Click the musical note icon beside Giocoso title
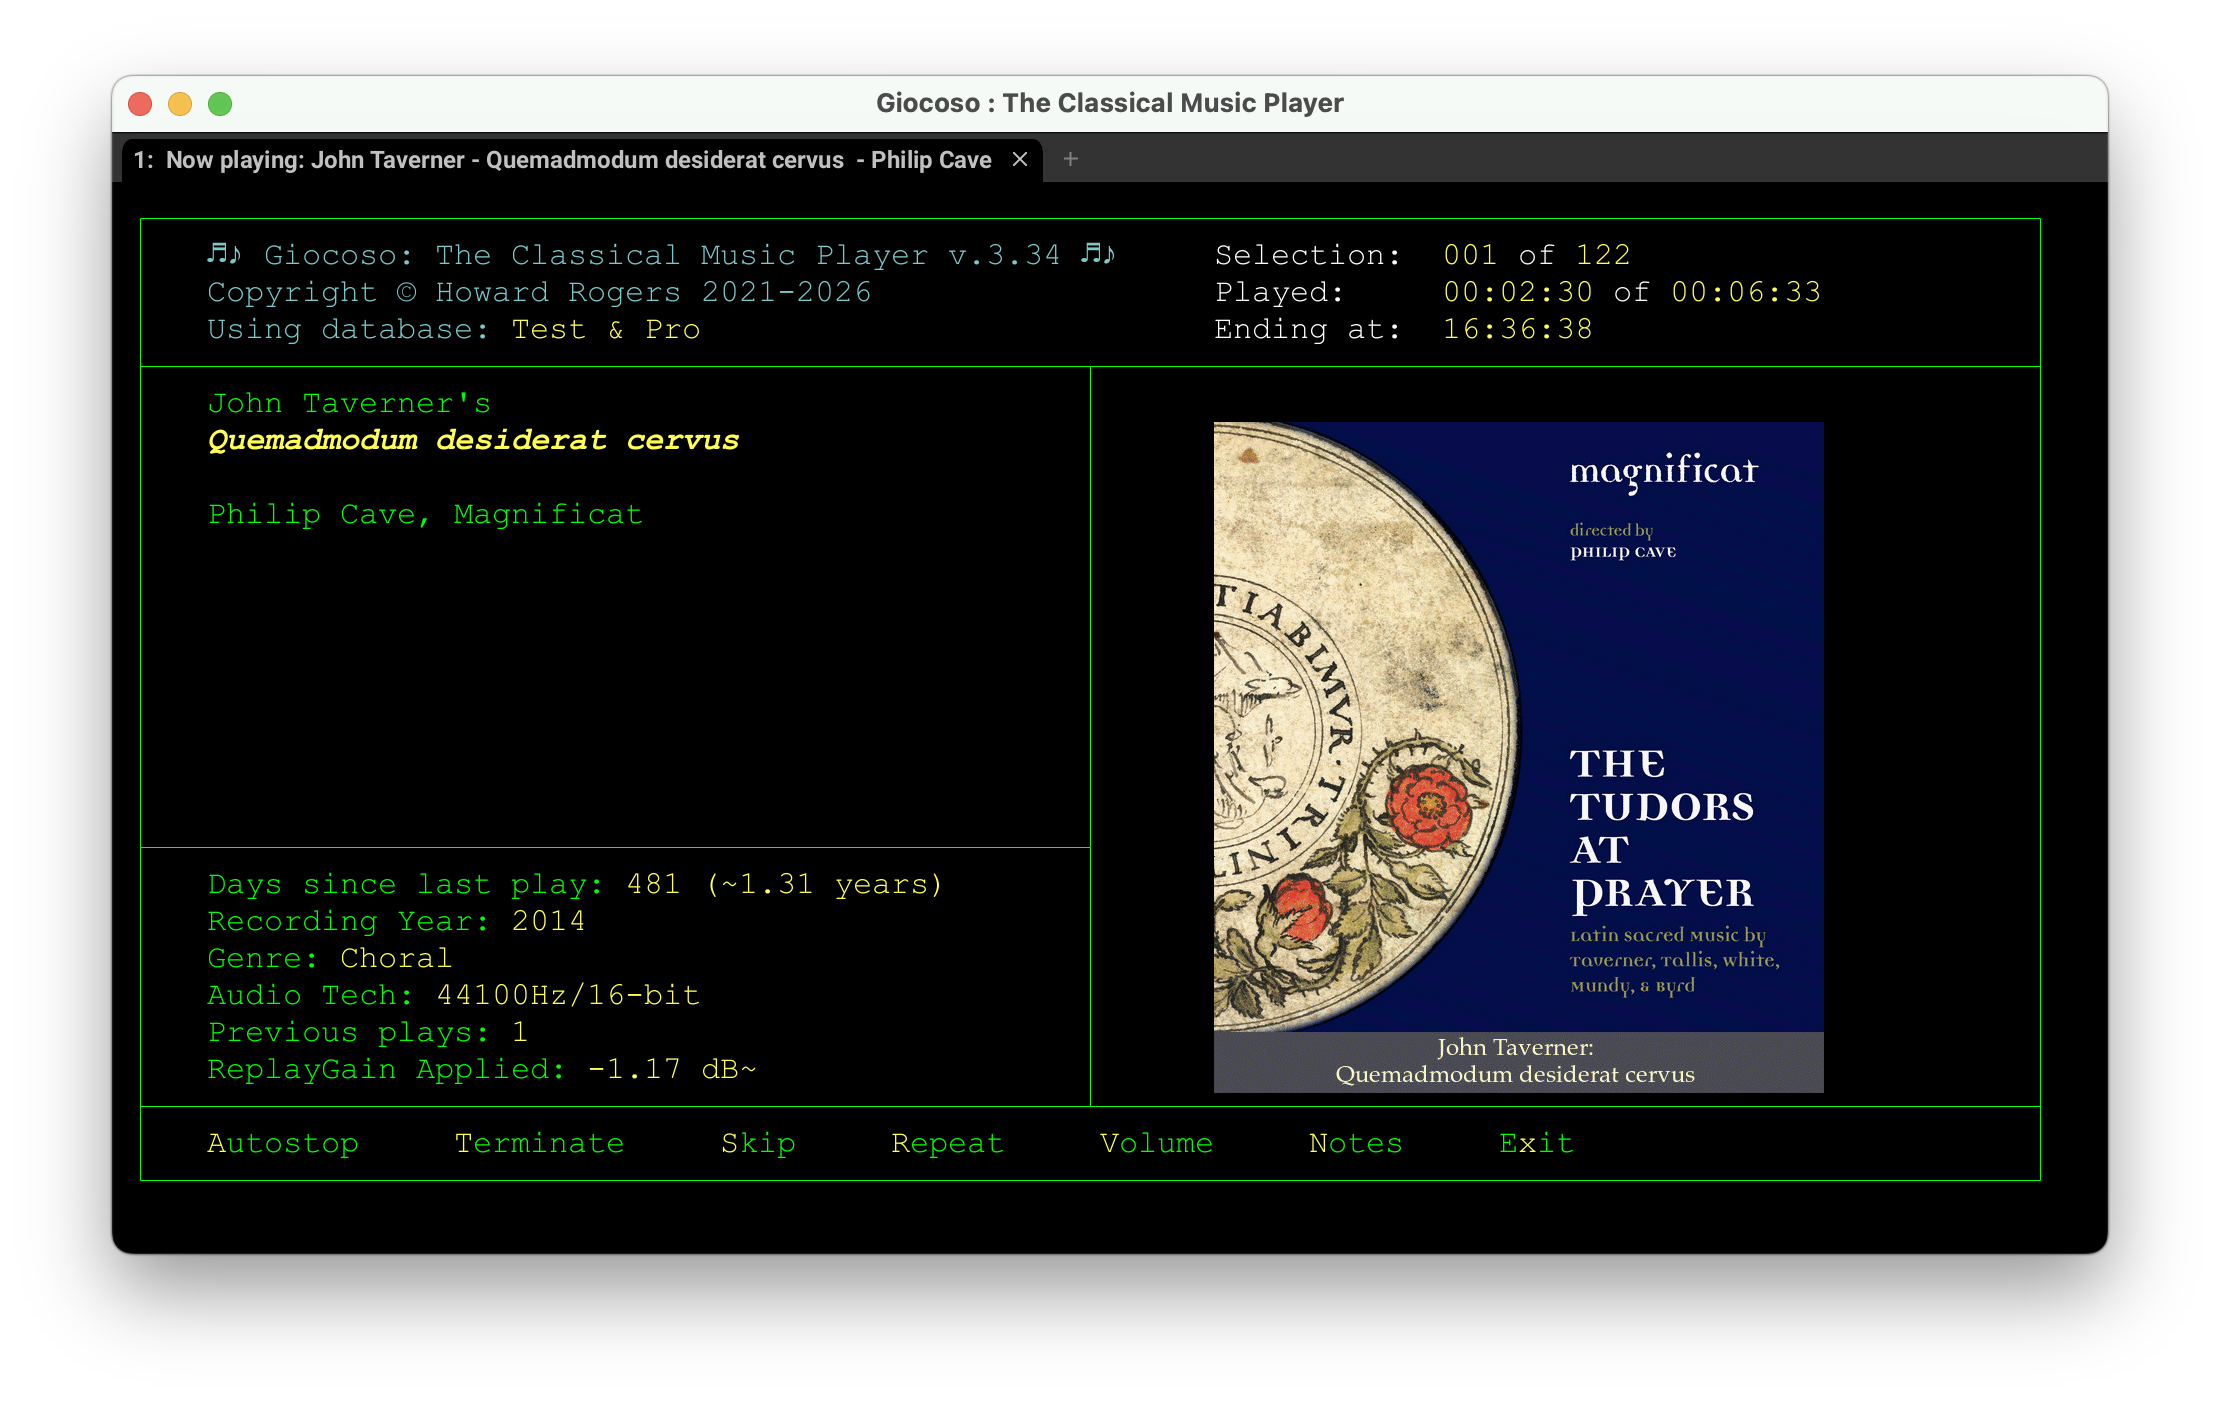Screen dimensions: 2220x1402 pyautogui.click(x=222, y=253)
